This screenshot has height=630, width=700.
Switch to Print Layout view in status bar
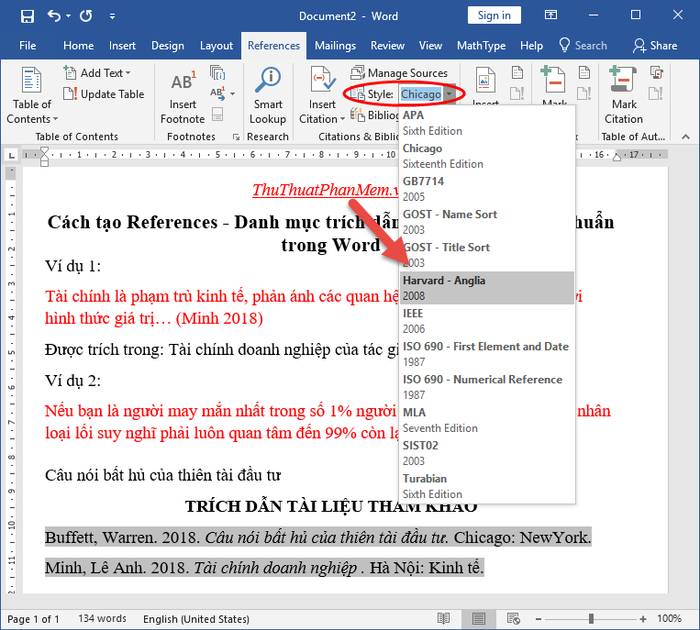[x=478, y=618]
